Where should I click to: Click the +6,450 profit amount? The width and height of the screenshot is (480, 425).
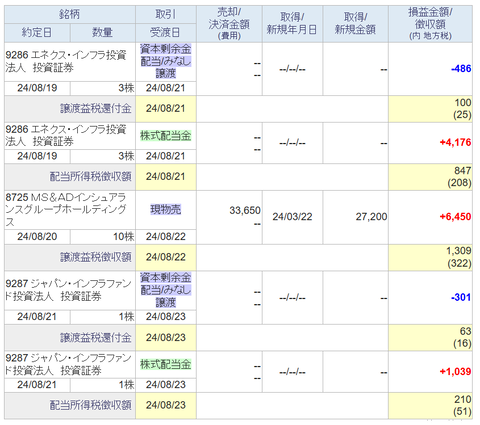pos(455,217)
